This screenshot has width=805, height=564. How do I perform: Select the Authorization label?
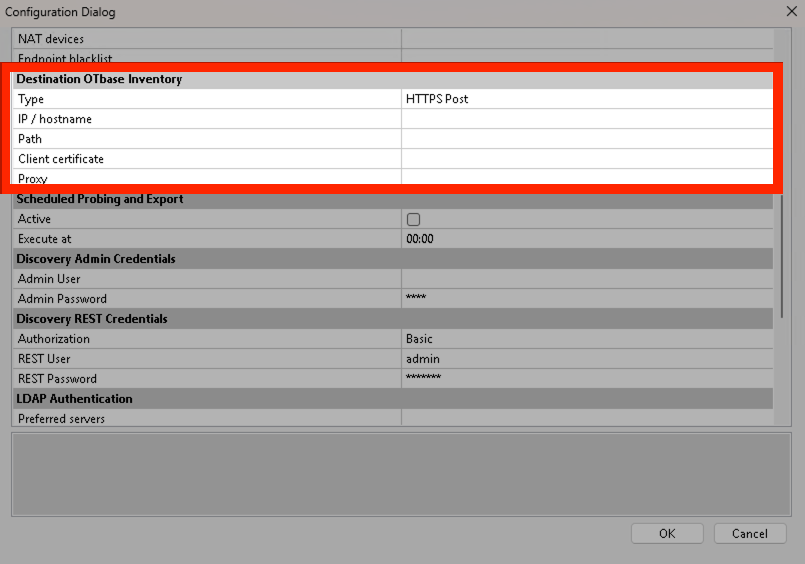coord(54,339)
